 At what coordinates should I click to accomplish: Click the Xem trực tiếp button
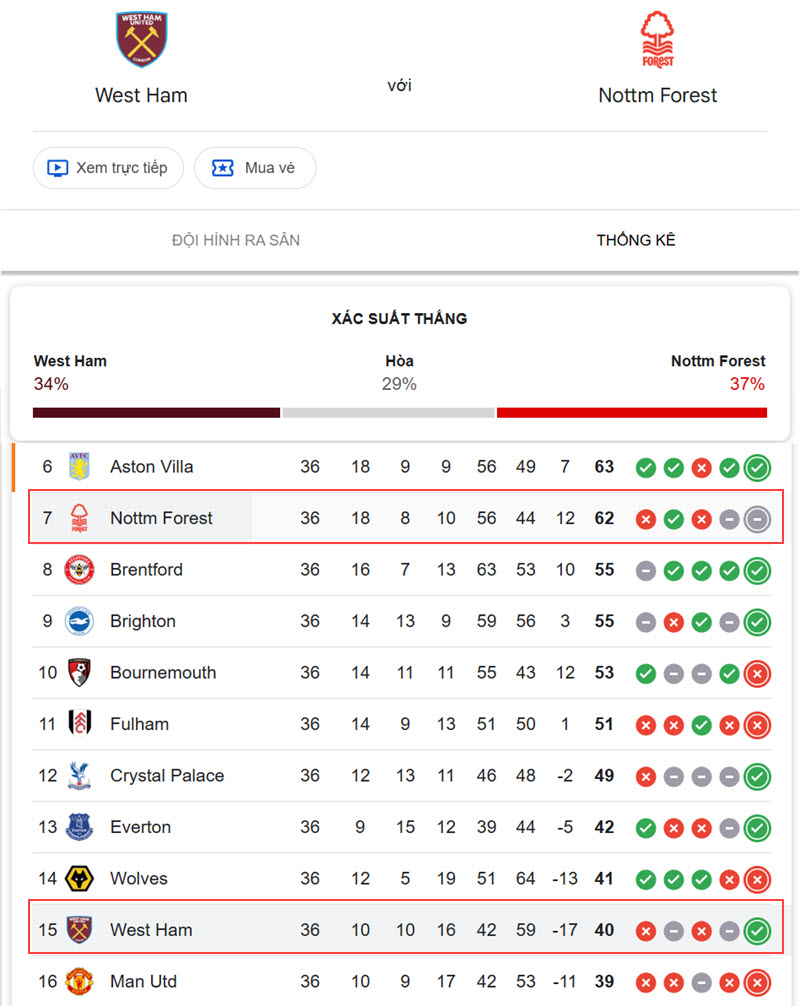[108, 168]
